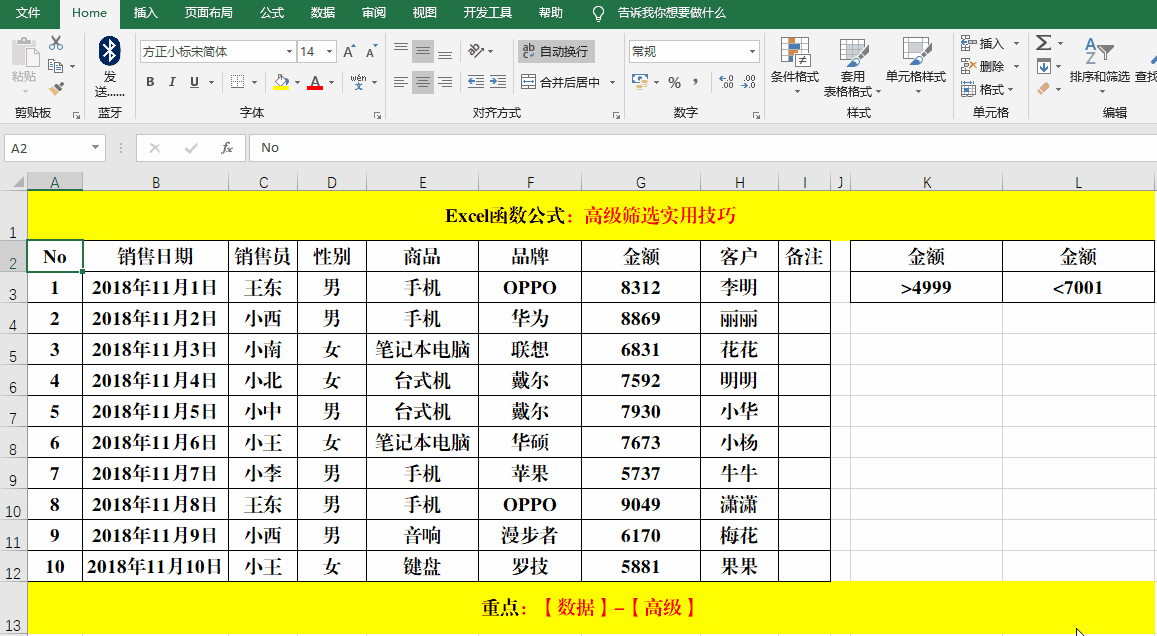Image resolution: width=1157 pixels, height=636 pixels.
Task: Open the font name dropdown
Action: click(x=289, y=52)
